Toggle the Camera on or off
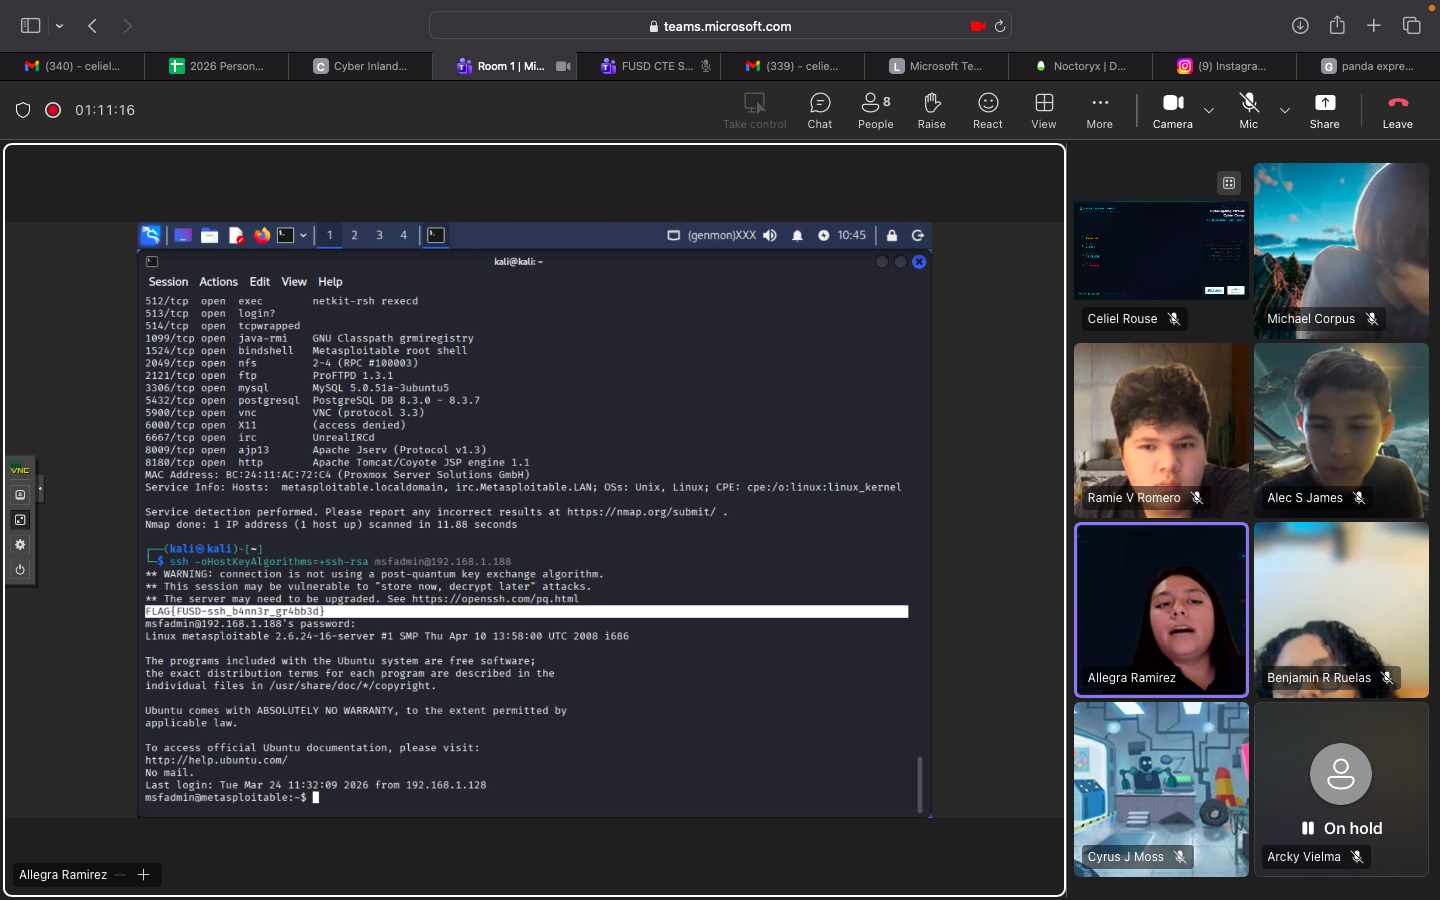Screen dimensions: 1440x900 pyautogui.click(x=1172, y=110)
